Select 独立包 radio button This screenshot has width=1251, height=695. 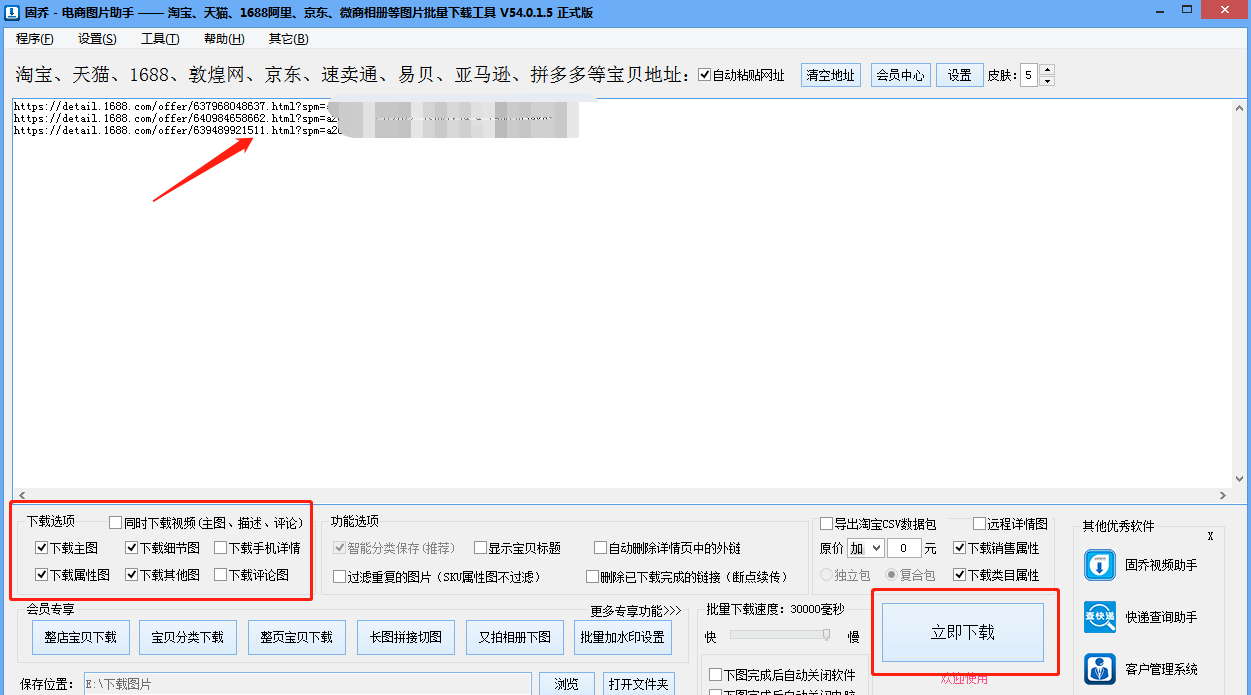click(826, 575)
